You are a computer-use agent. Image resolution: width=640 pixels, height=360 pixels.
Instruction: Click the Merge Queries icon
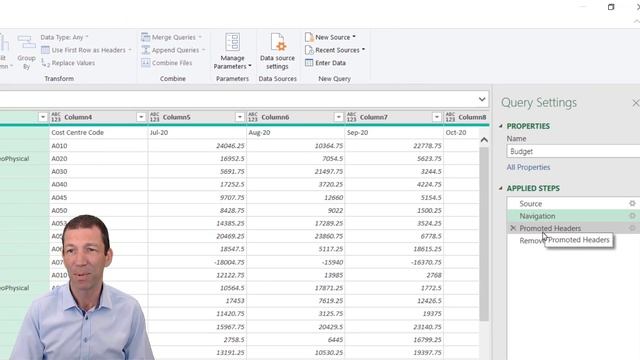(x=145, y=37)
